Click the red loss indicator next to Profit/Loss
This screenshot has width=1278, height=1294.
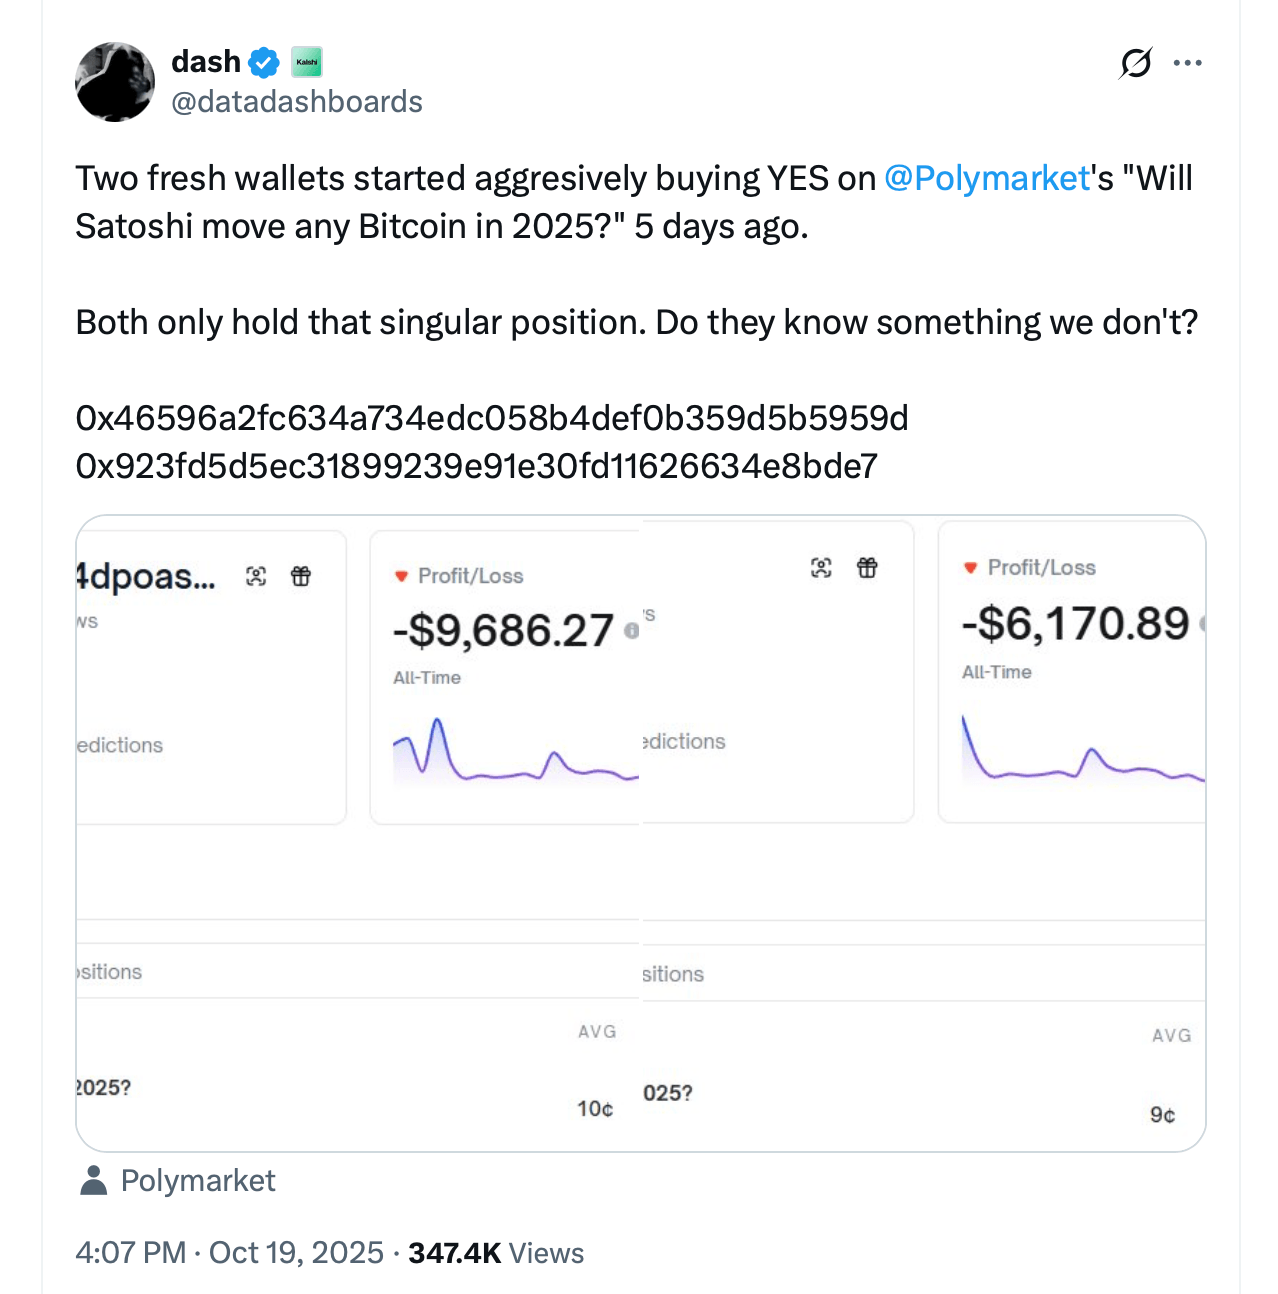(400, 575)
